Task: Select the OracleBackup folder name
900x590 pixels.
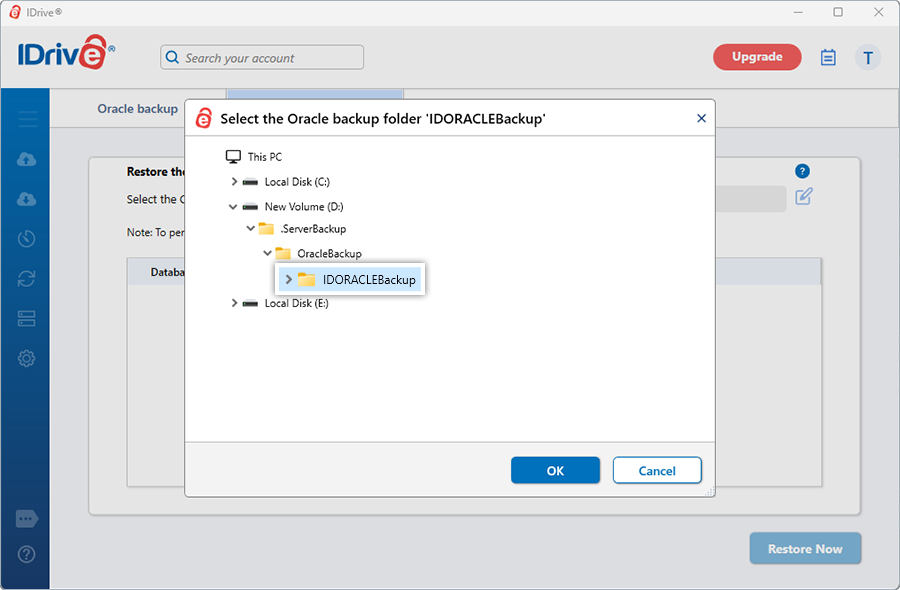Action: coord(329,253)
